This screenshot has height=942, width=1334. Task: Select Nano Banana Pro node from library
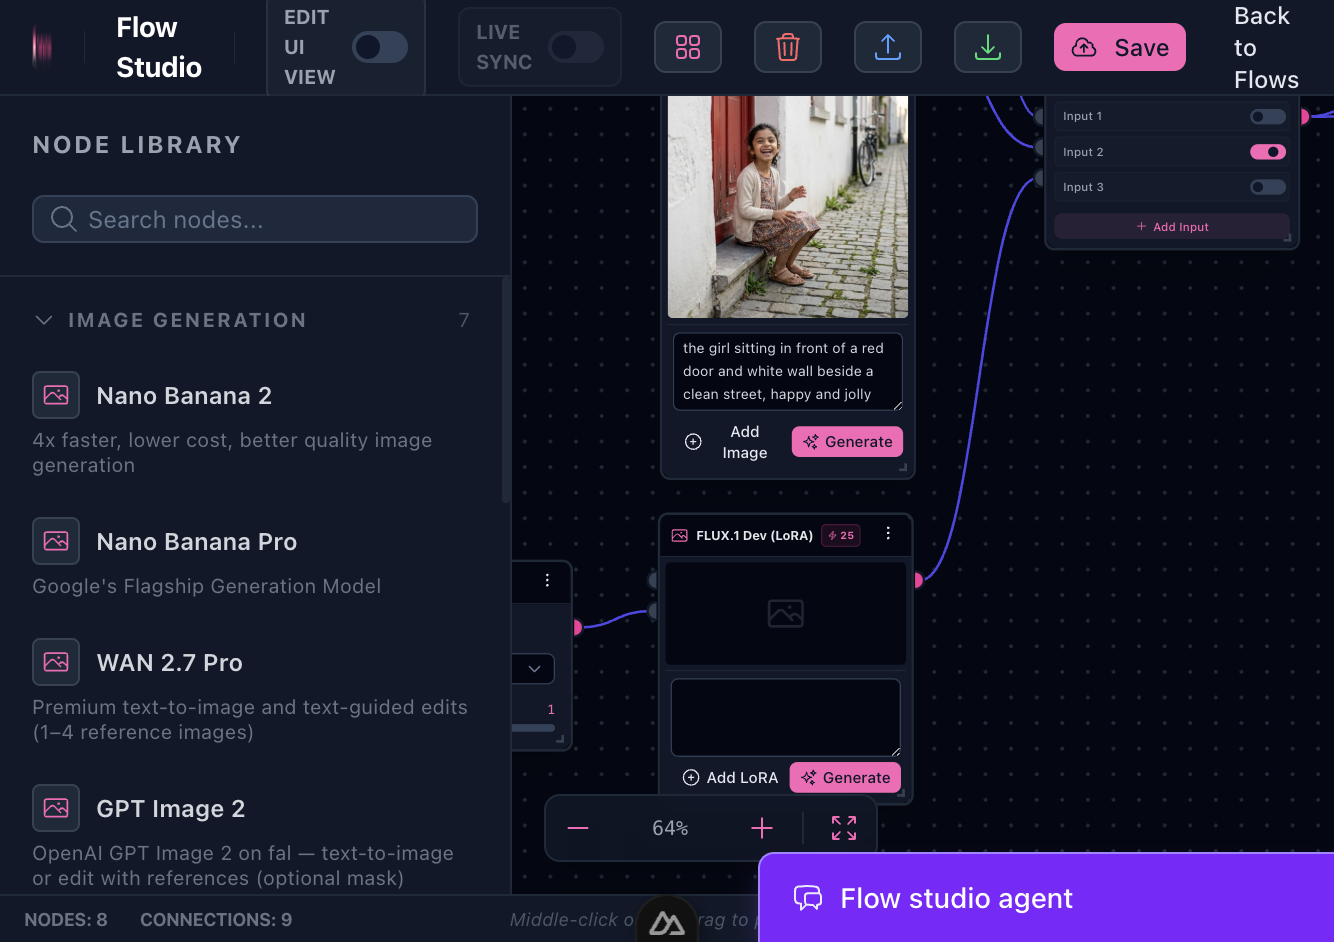[196, 542]
